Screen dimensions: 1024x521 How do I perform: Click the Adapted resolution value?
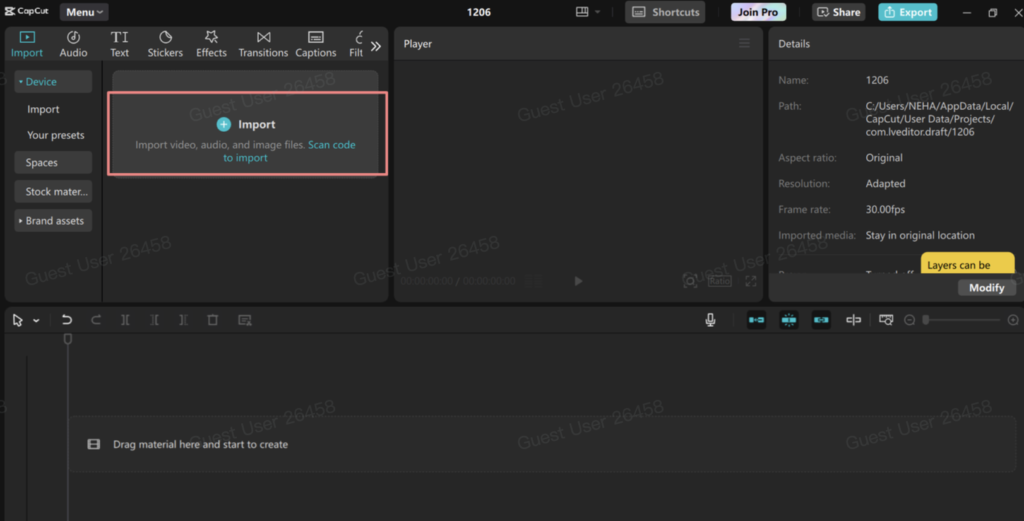[x=886, y=183]
